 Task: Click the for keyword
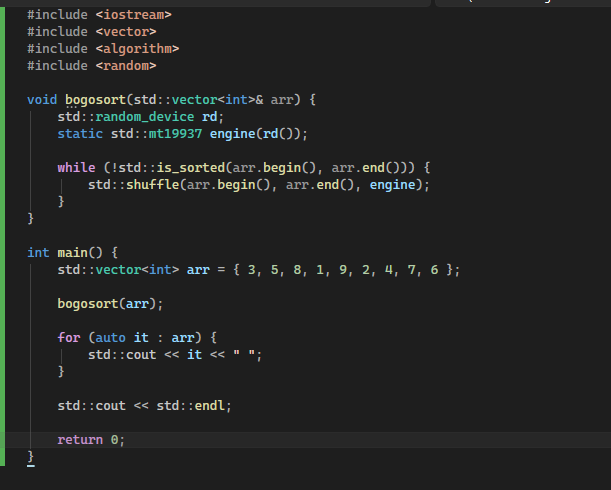tap(69, 338)
